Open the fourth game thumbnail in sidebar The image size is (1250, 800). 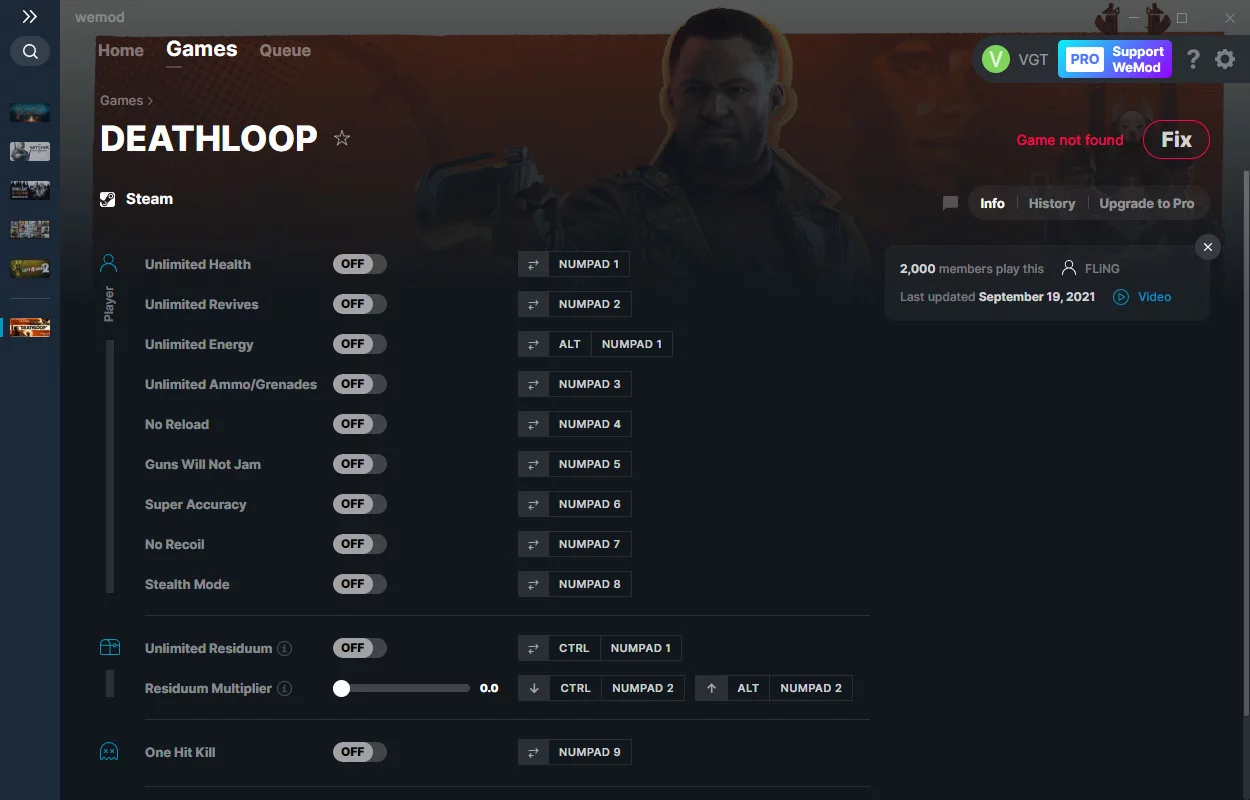30,229
